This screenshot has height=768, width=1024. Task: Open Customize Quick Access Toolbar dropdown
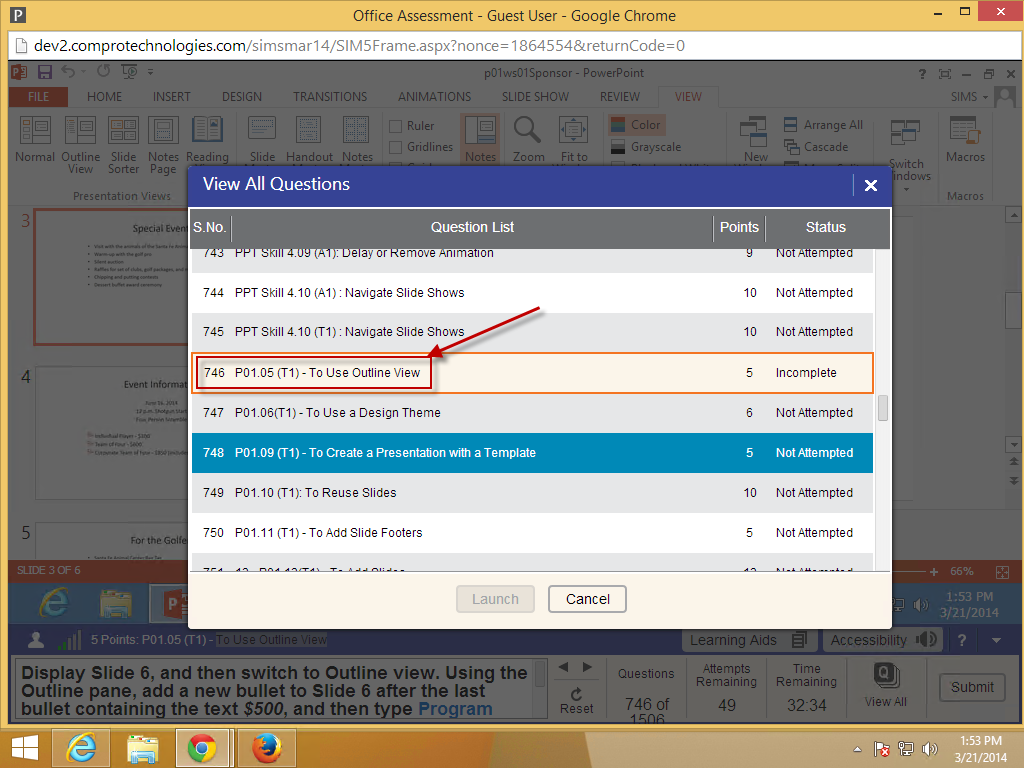150,72
